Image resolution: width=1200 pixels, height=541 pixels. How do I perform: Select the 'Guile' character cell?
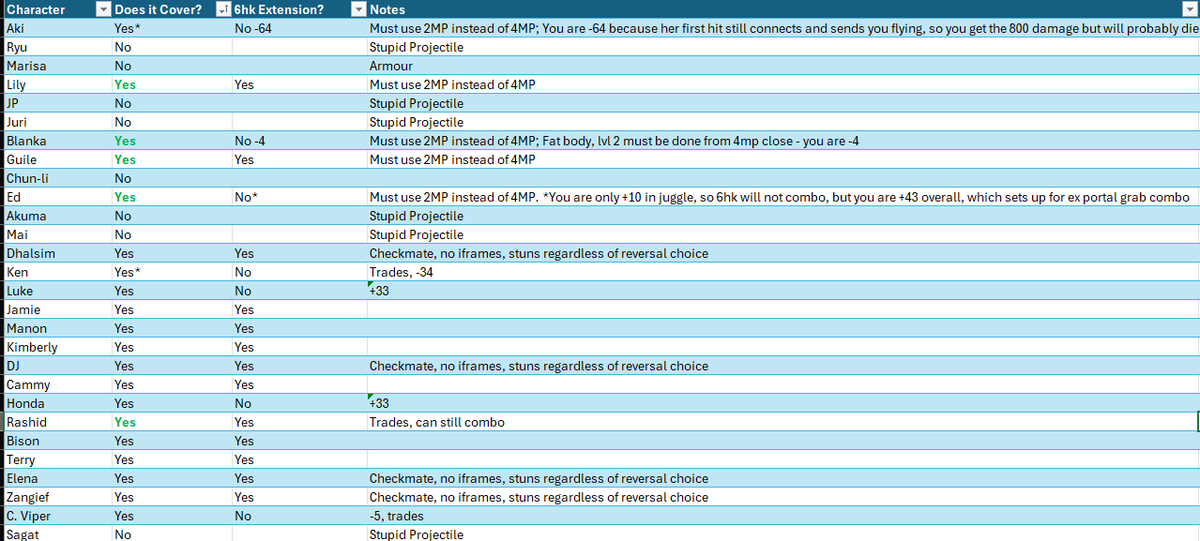click(56, 159)
